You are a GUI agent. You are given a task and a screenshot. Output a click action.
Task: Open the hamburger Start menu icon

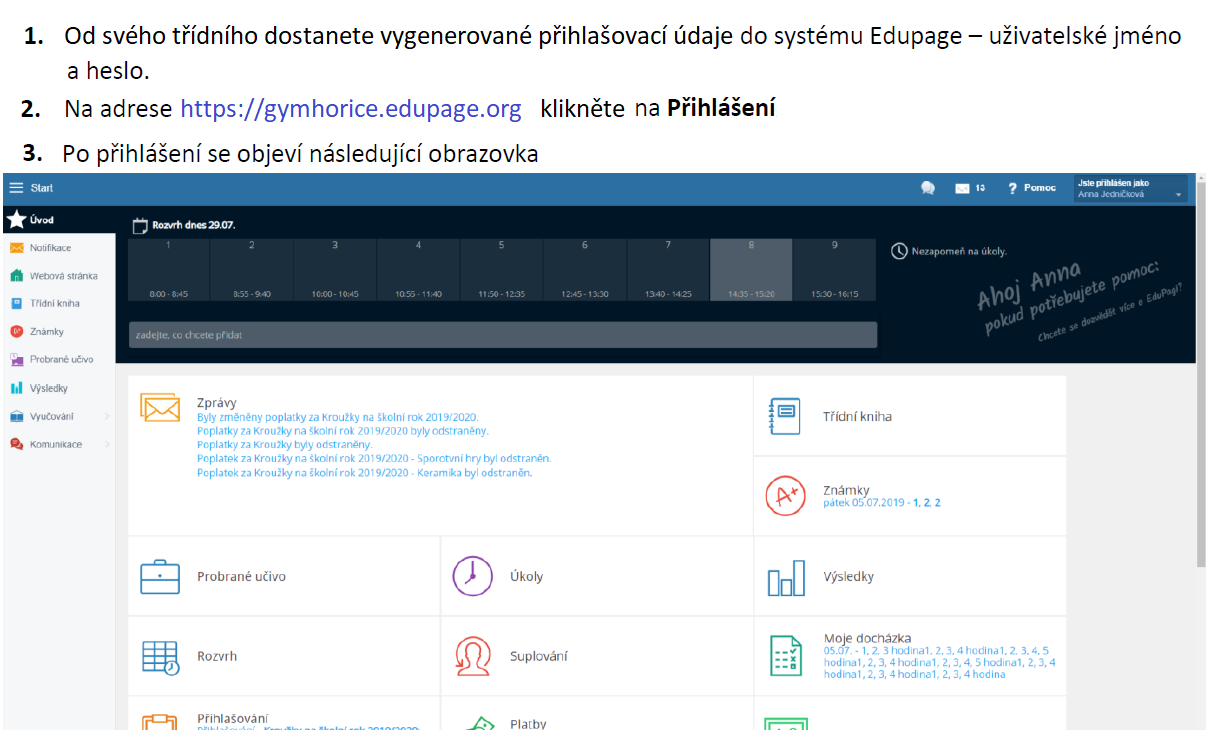[x=15, y=188]
